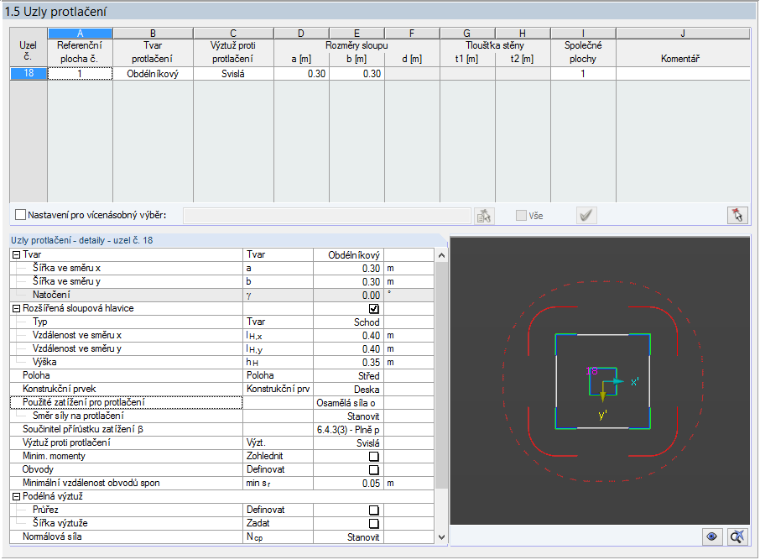Click the select-node-in-graphic pointer icon
Screen dimensions: 760x560
pyautogui.click(x=737, y=215)
